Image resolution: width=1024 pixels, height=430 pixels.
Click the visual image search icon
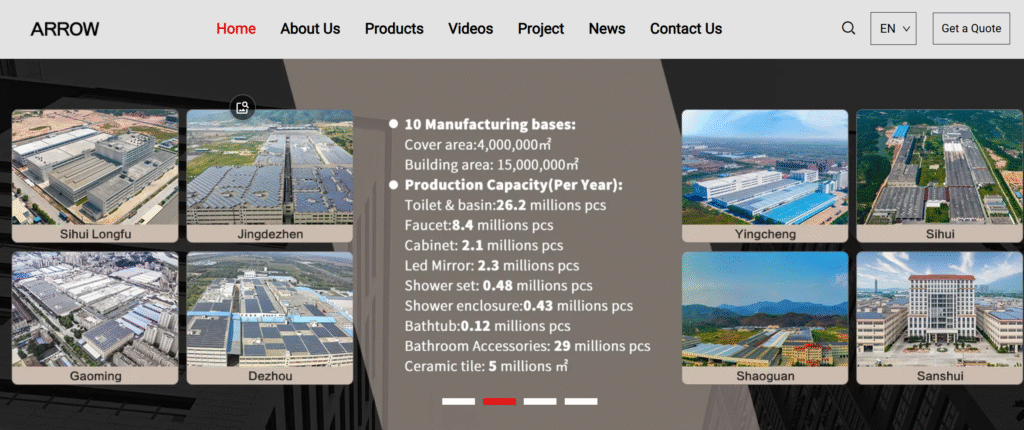(242, 107)
